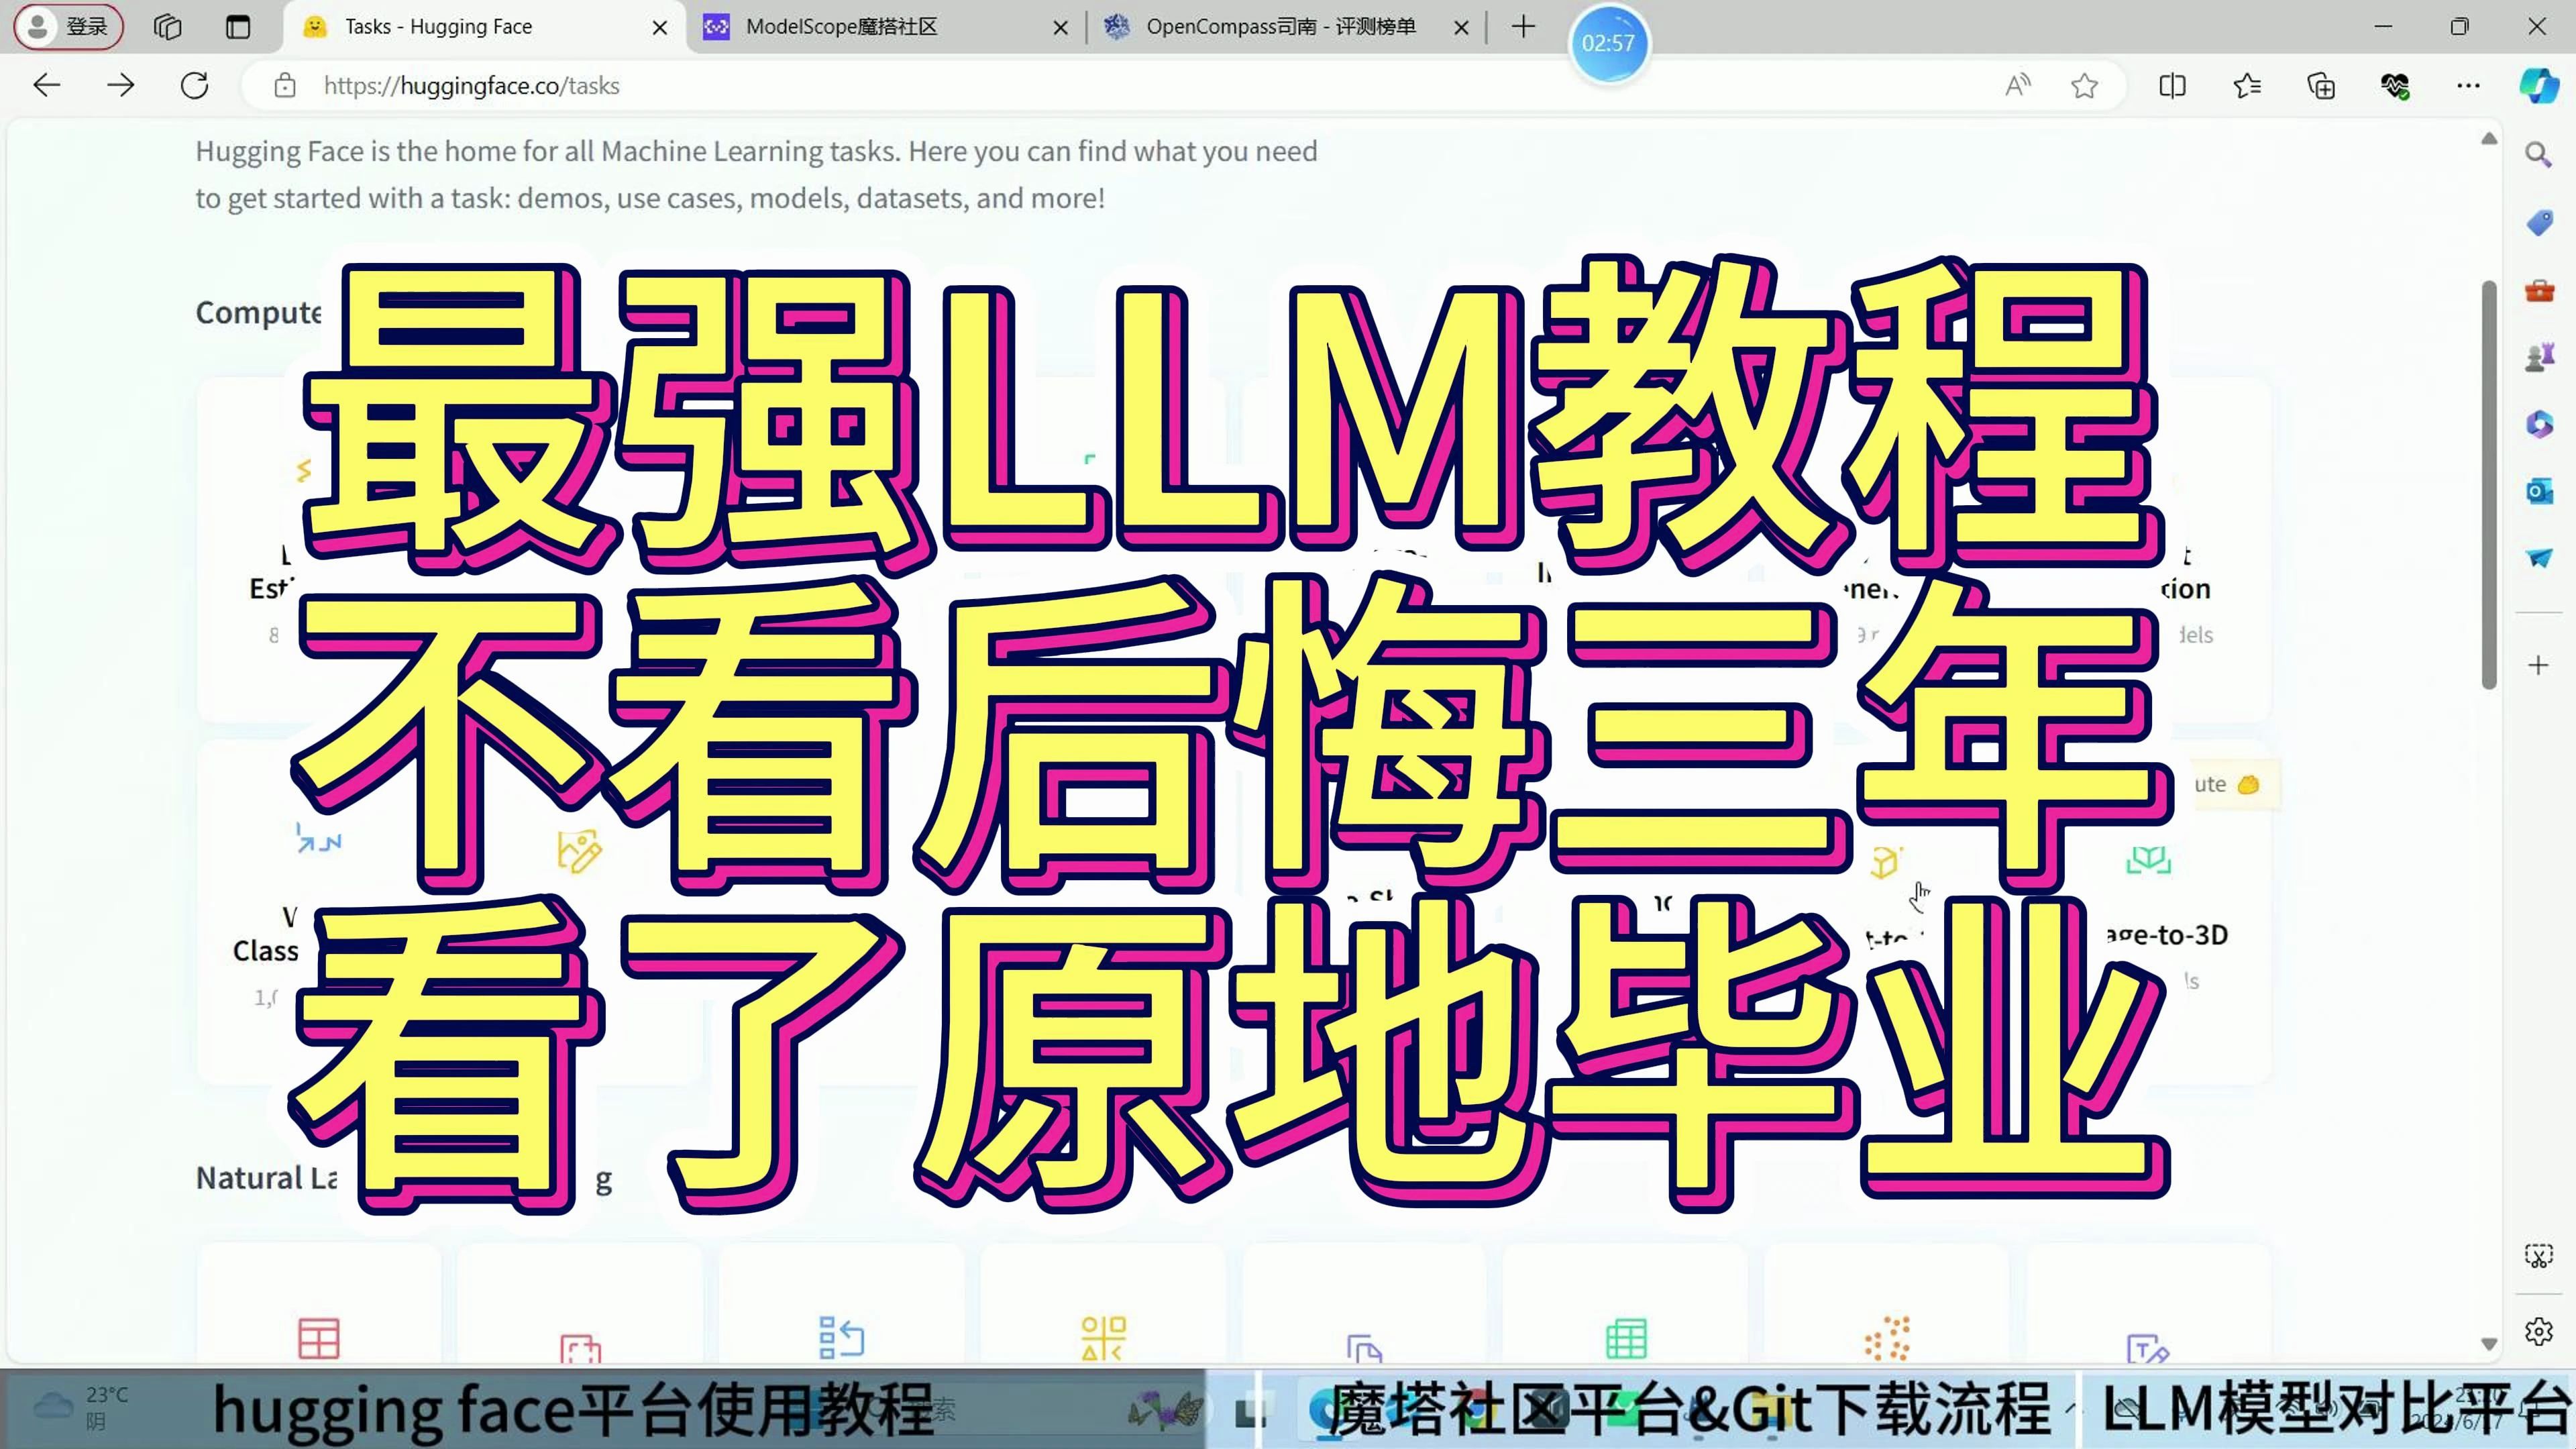Open the site info lock icon
This screenshot has width=2576, height=1449.
coord(285,86)
